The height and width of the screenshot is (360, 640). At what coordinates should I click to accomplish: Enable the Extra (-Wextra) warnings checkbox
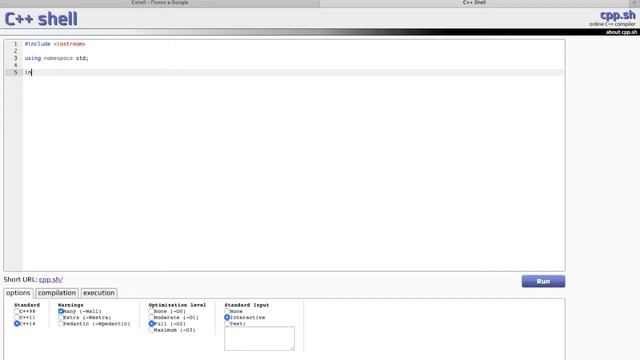pyautogui.click(x=61, y=317)
